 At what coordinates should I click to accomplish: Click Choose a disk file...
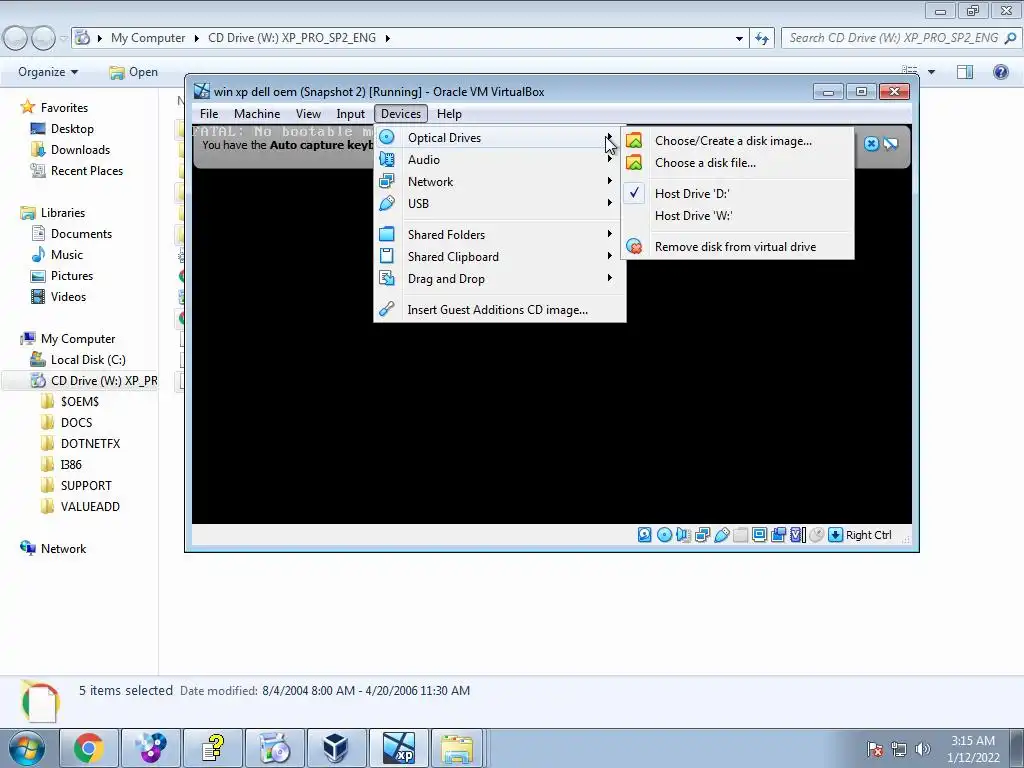738,163
